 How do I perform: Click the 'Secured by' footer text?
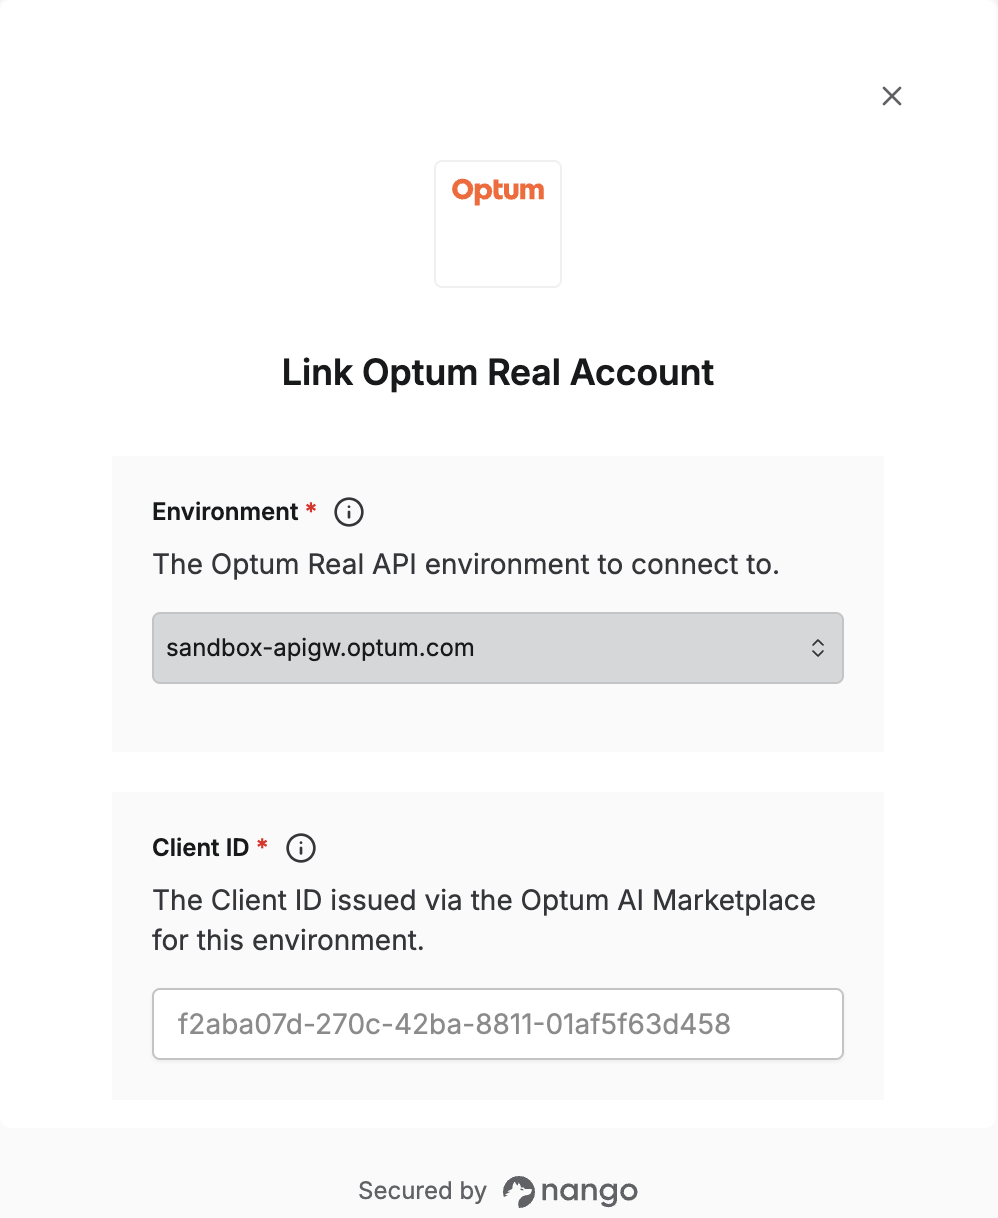click(422, 1191)
